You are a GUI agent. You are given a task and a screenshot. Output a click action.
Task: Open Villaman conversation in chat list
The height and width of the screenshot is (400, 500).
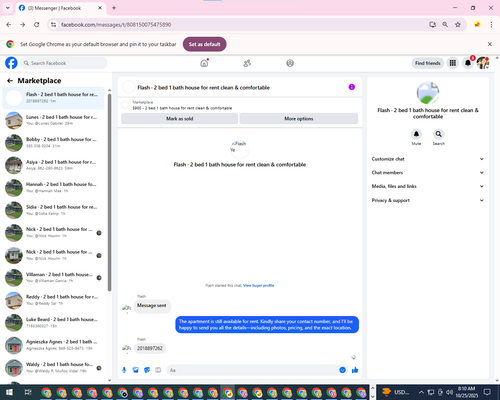(x=53, y=278)
